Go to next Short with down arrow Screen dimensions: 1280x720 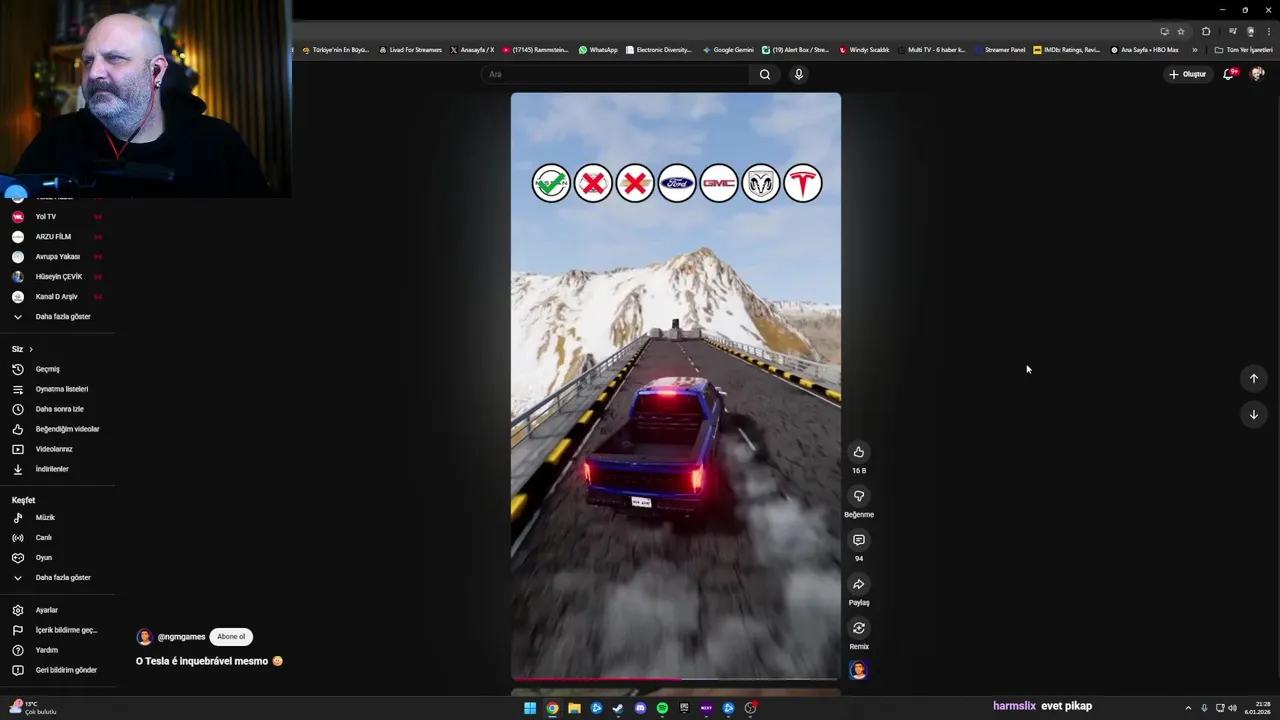pos(1253,414)
